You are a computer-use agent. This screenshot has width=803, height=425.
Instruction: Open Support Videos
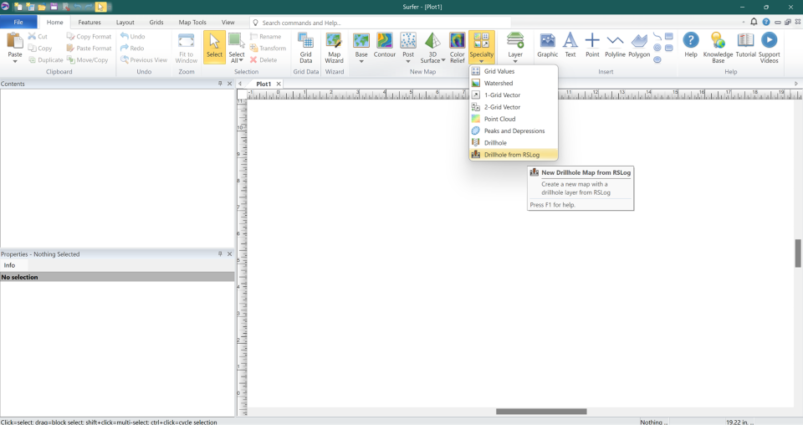(x=769, y=48)
